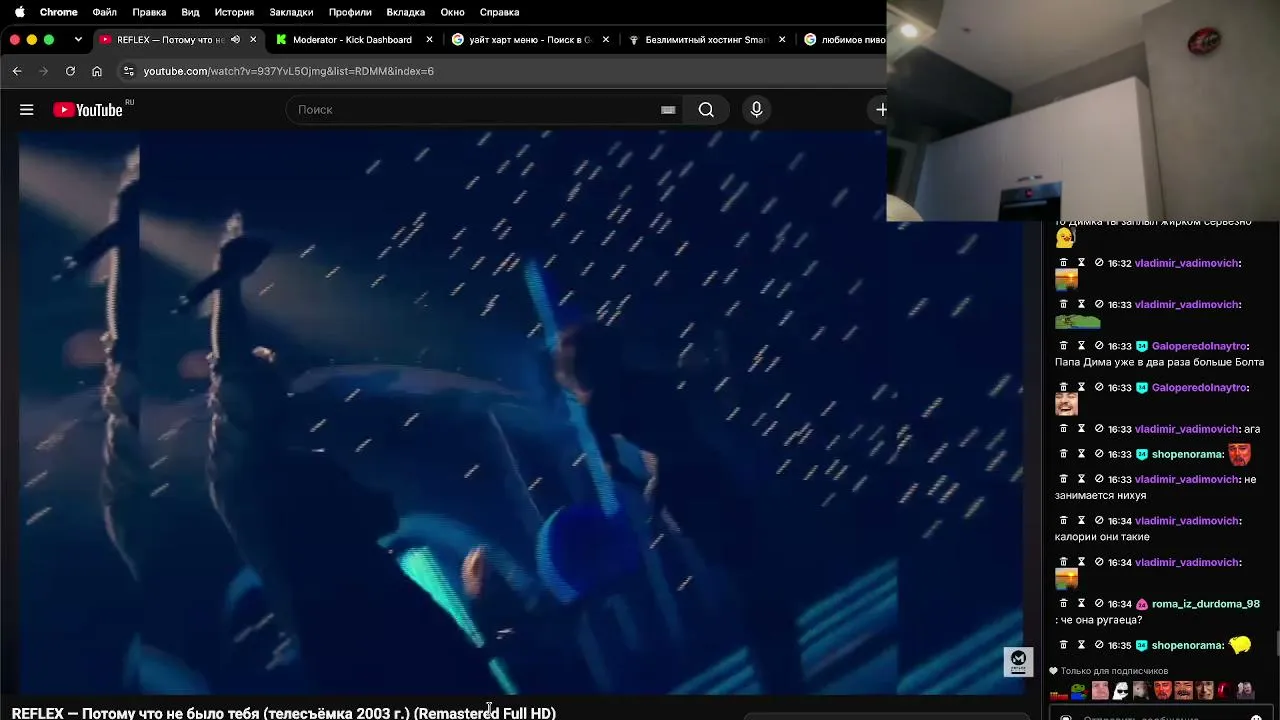The image size is (1280, 720).
Task: Delete the 'ага' chat message
Action: 1063,429
